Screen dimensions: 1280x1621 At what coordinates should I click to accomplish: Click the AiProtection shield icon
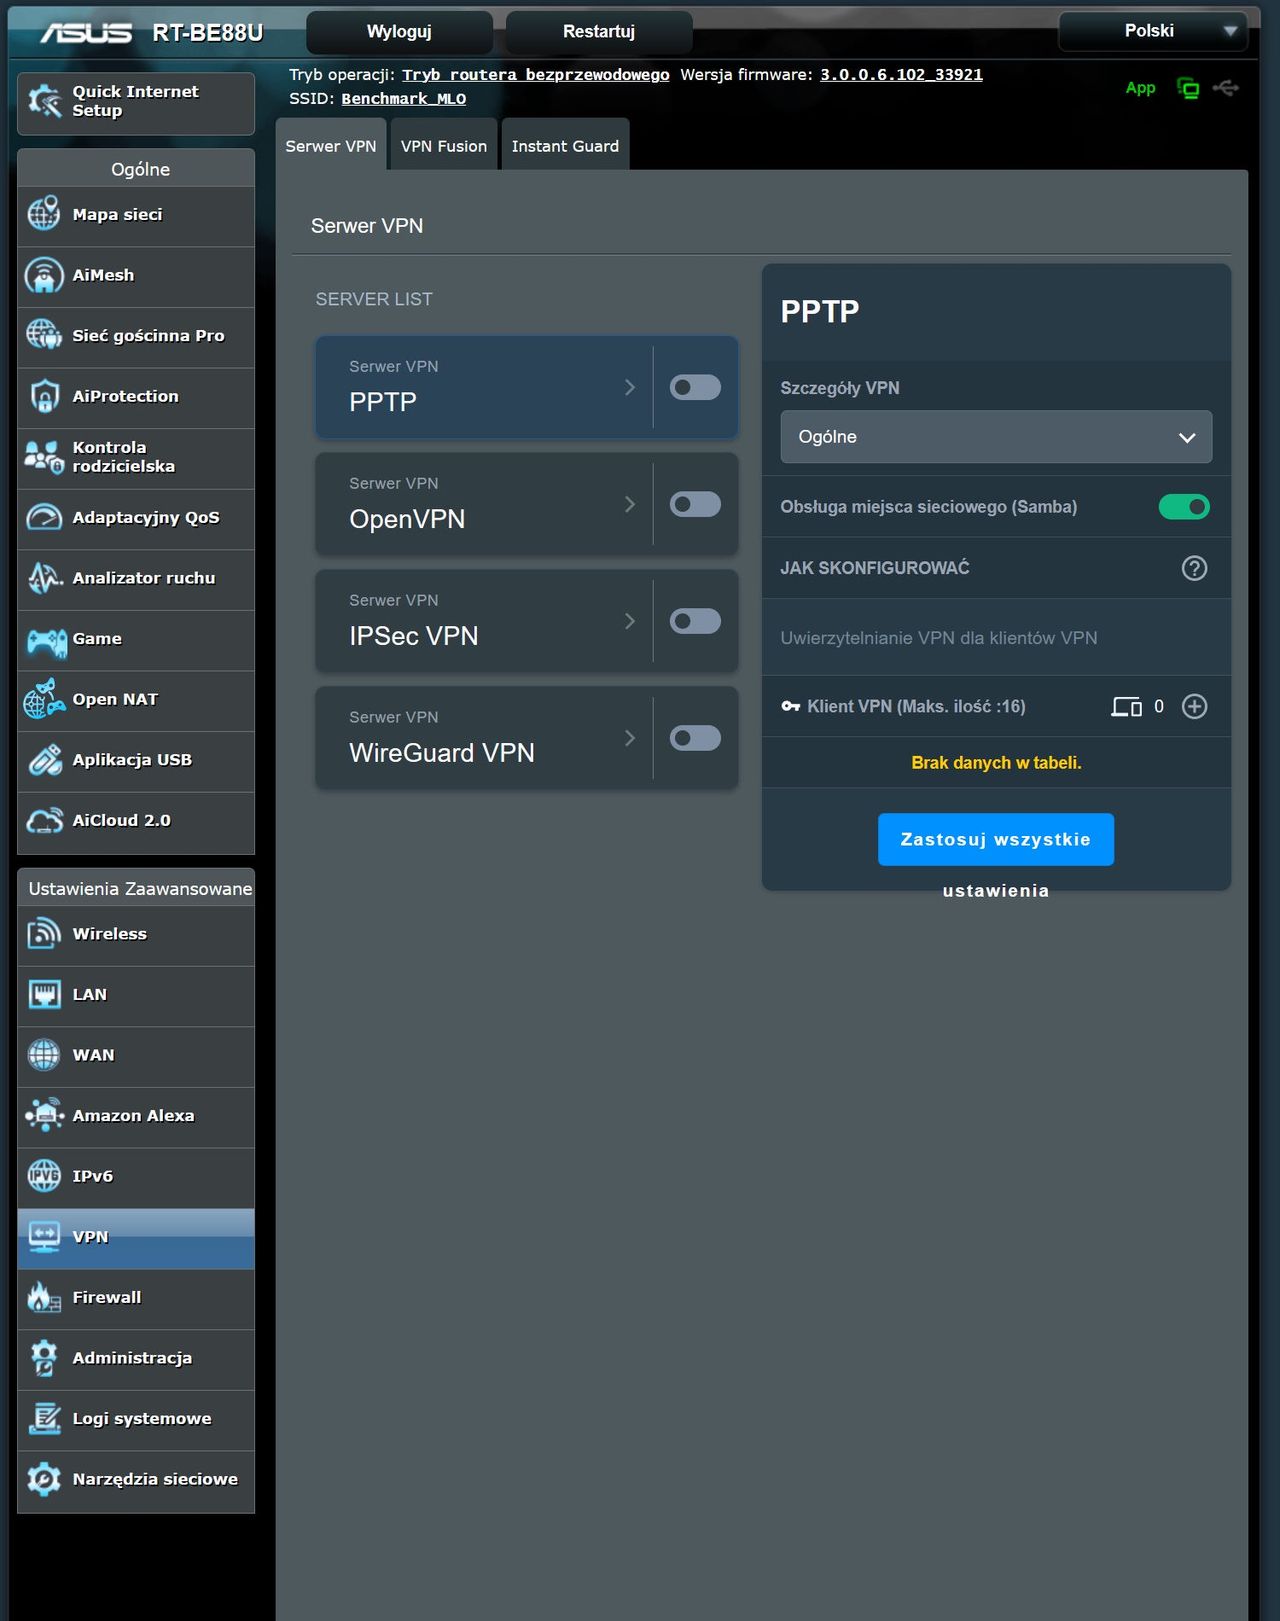44,396
